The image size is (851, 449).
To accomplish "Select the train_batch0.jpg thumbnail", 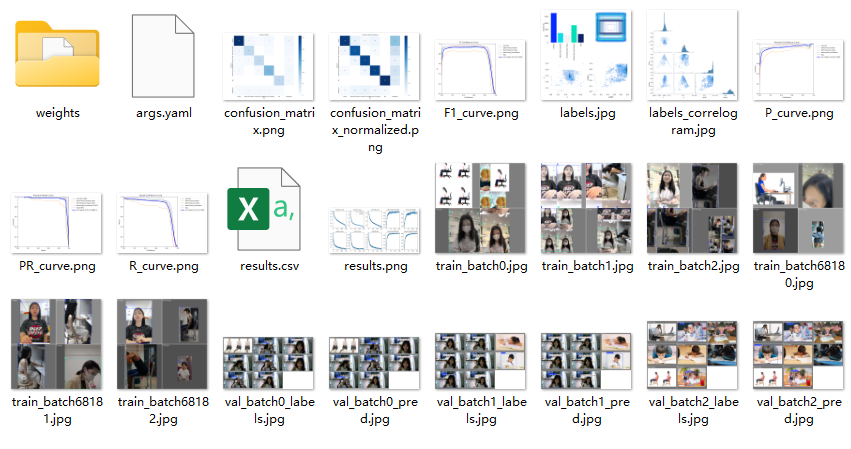I will [480, 208].
